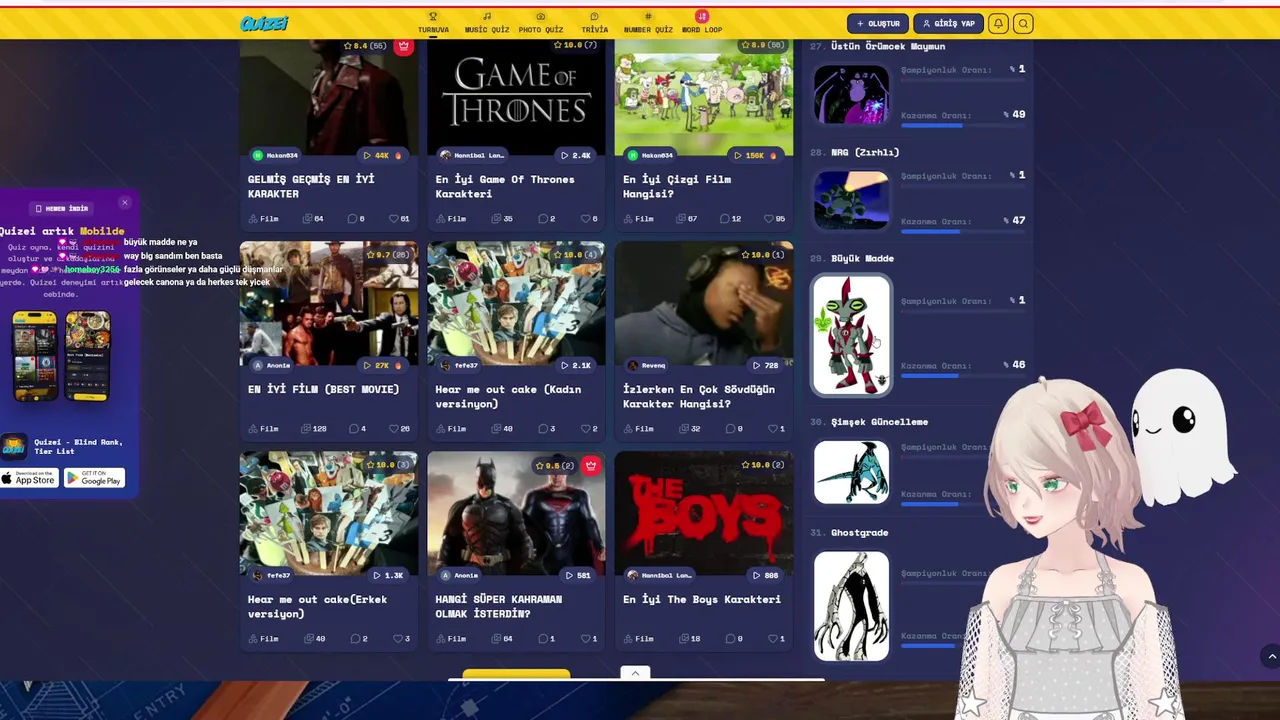
Task: Click the 27K play count badge
Action: tap(383, 365)
